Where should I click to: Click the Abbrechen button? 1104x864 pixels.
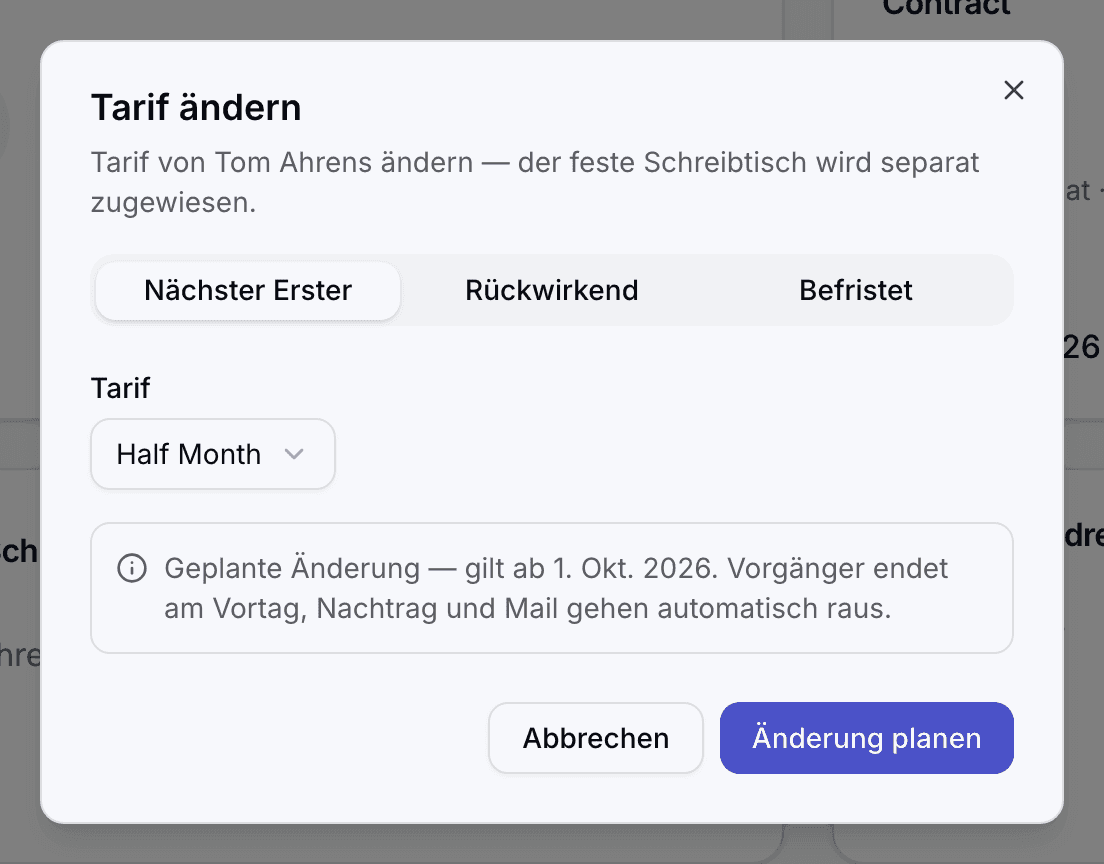596,738
